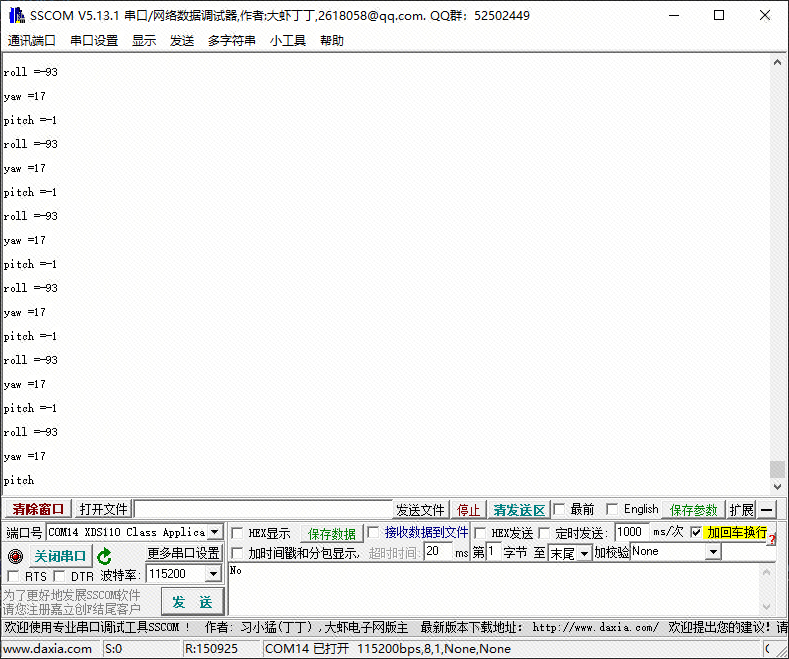Image resolution: width=789 pixels, height=659 pixels.
Task: Click the send text area containing No
Action: [x=494, y=589]
